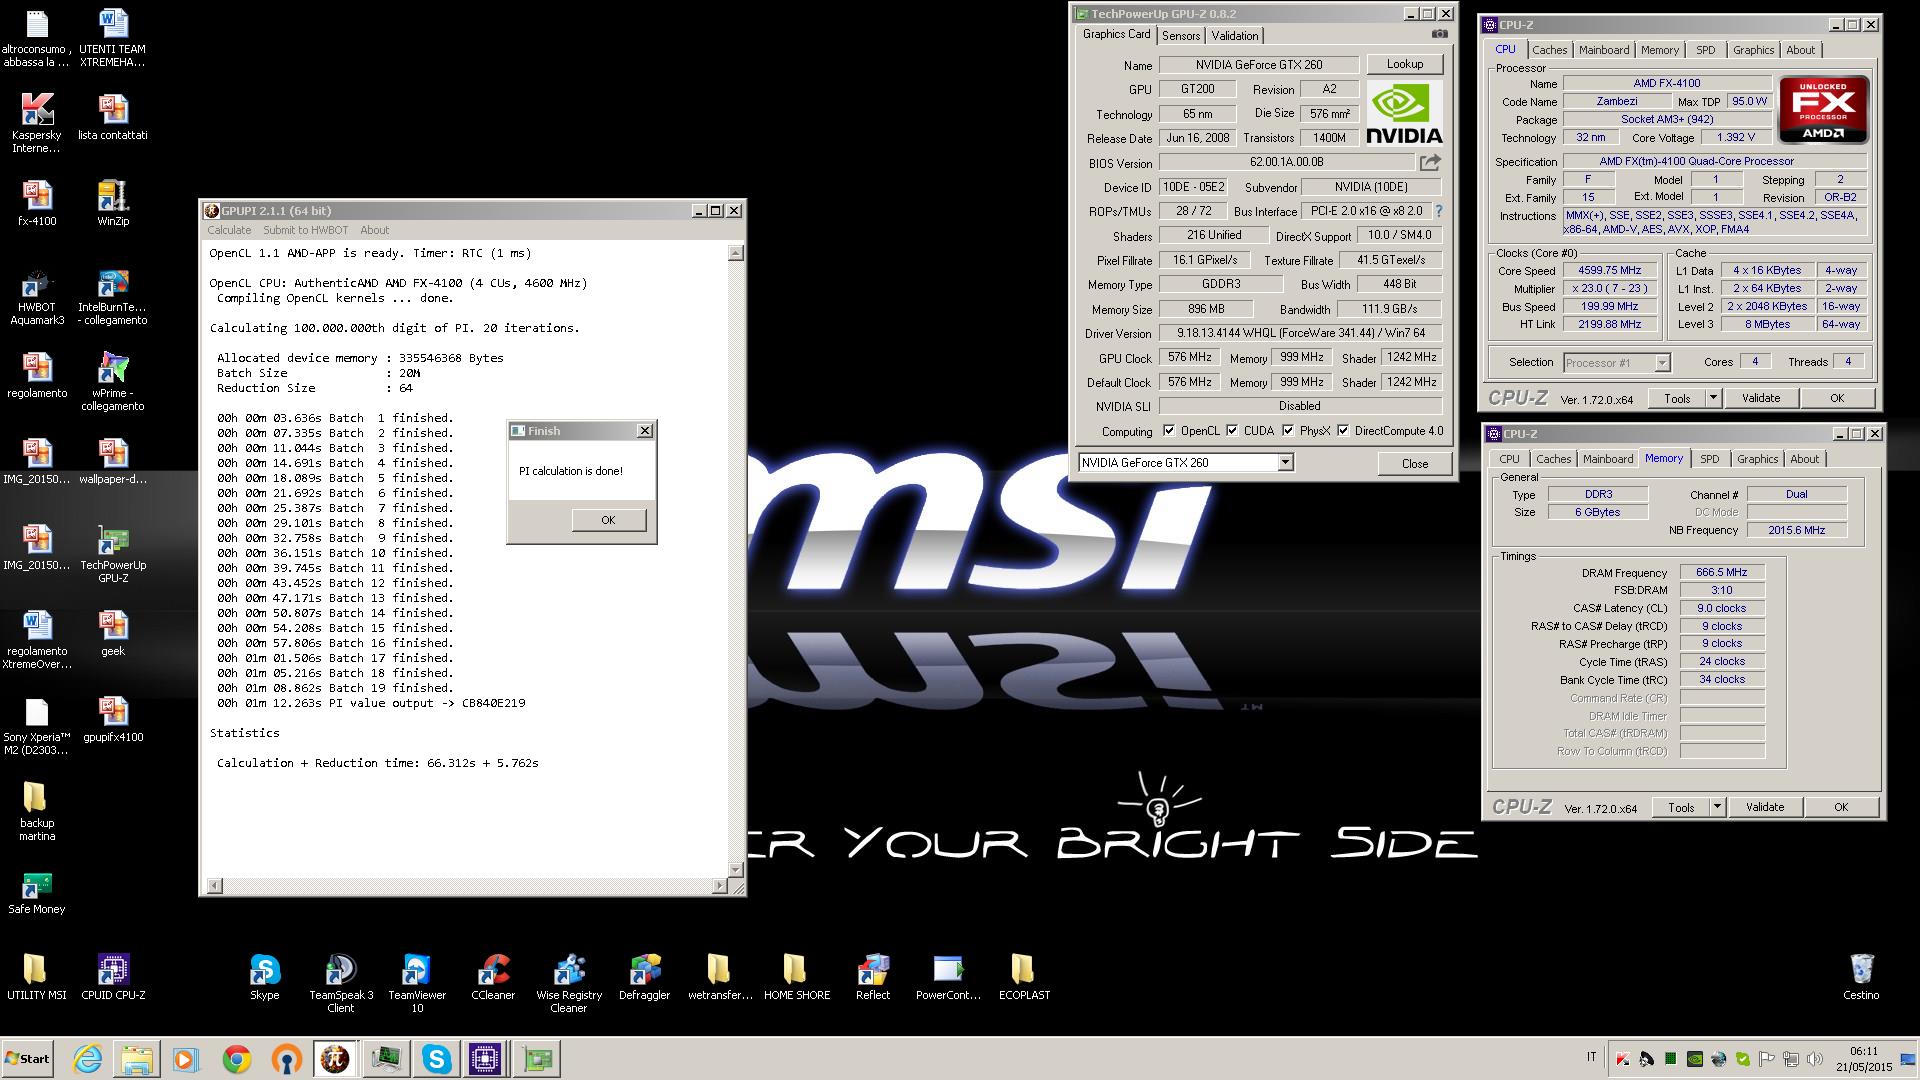The width and height of the screenshot is (1920, 1080).
Task: Click Skype icon in the taskbar
Action: (x=436, y=1059)
